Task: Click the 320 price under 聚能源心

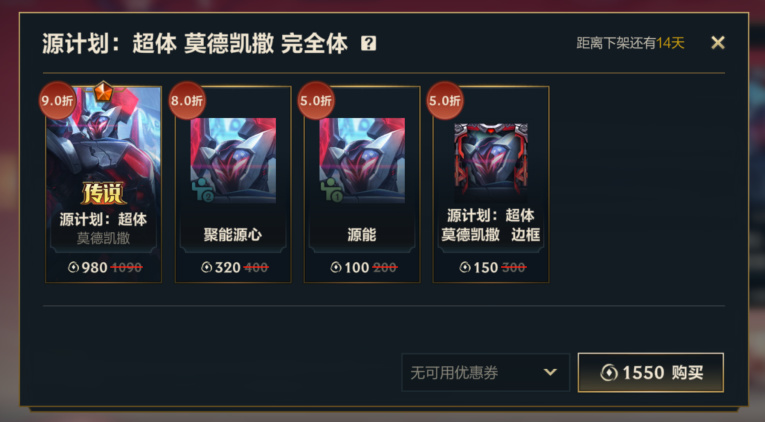Action: (227, 267)
